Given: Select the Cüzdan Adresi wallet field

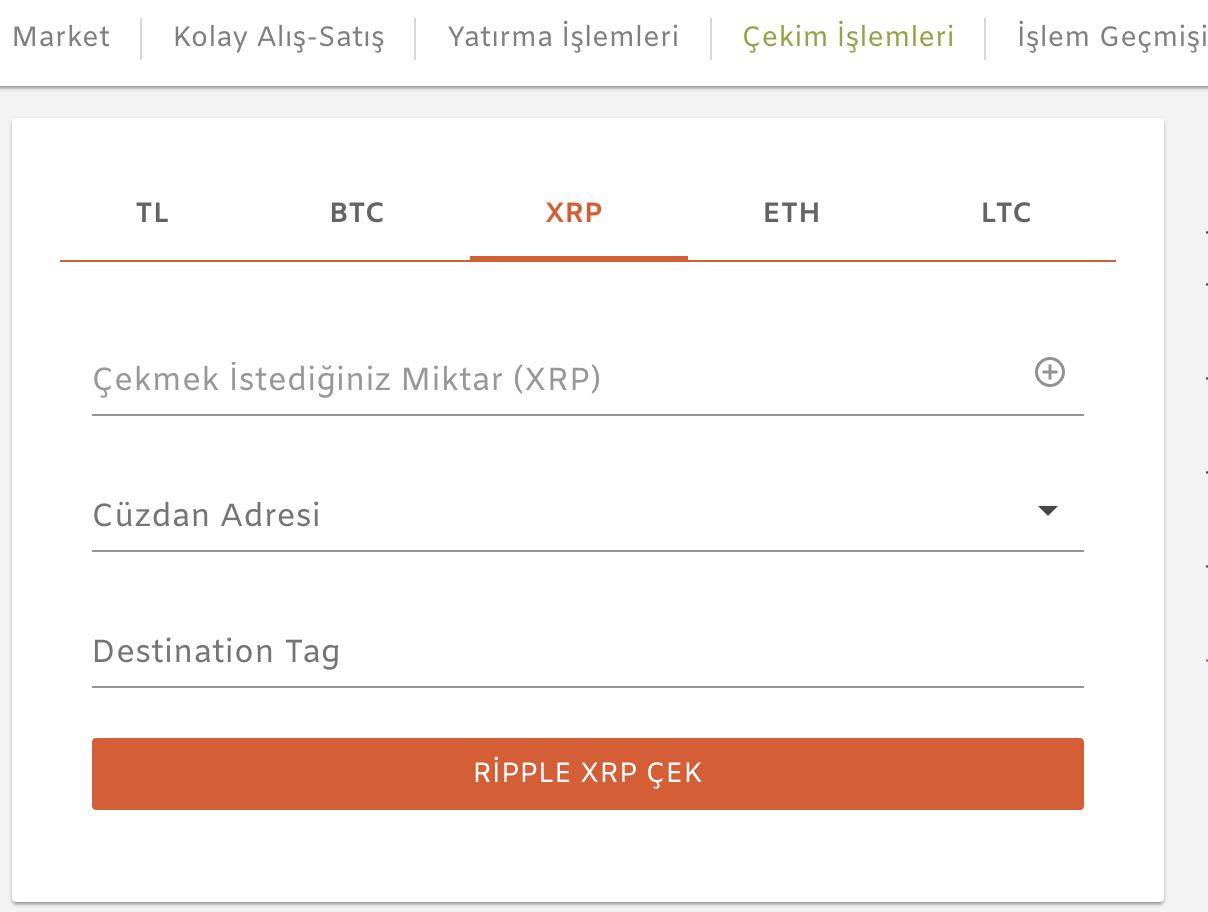Looking at the screenshot, I should [588, 516].
